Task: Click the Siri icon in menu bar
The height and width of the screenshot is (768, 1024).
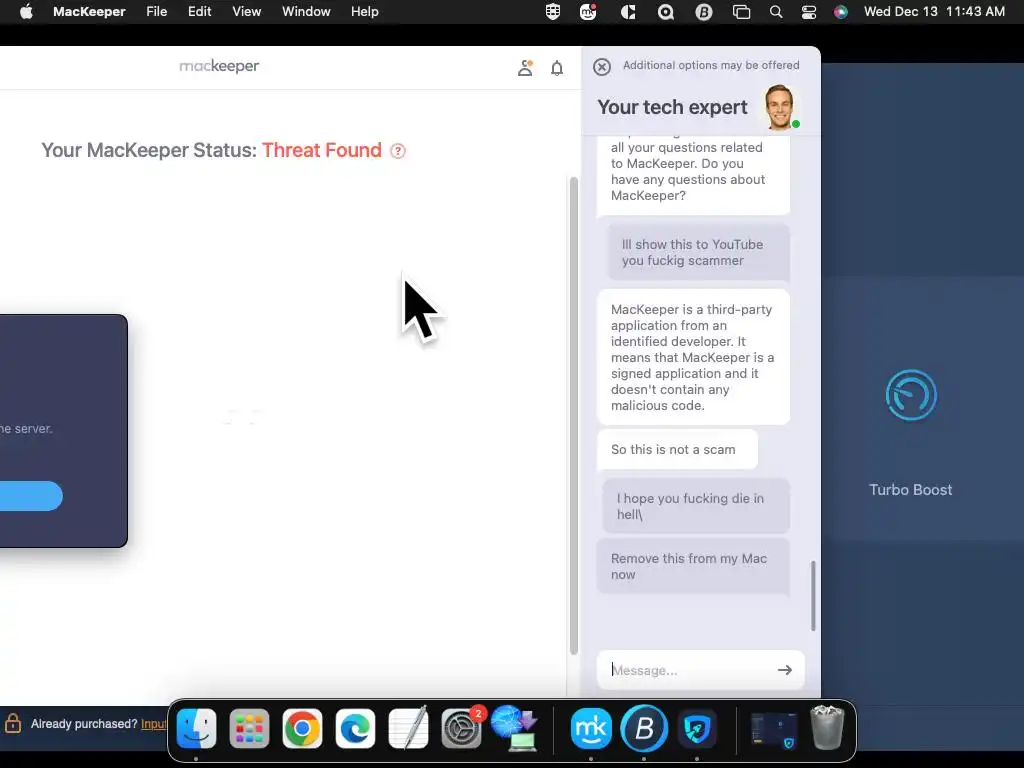Action: tap(841, 12)
